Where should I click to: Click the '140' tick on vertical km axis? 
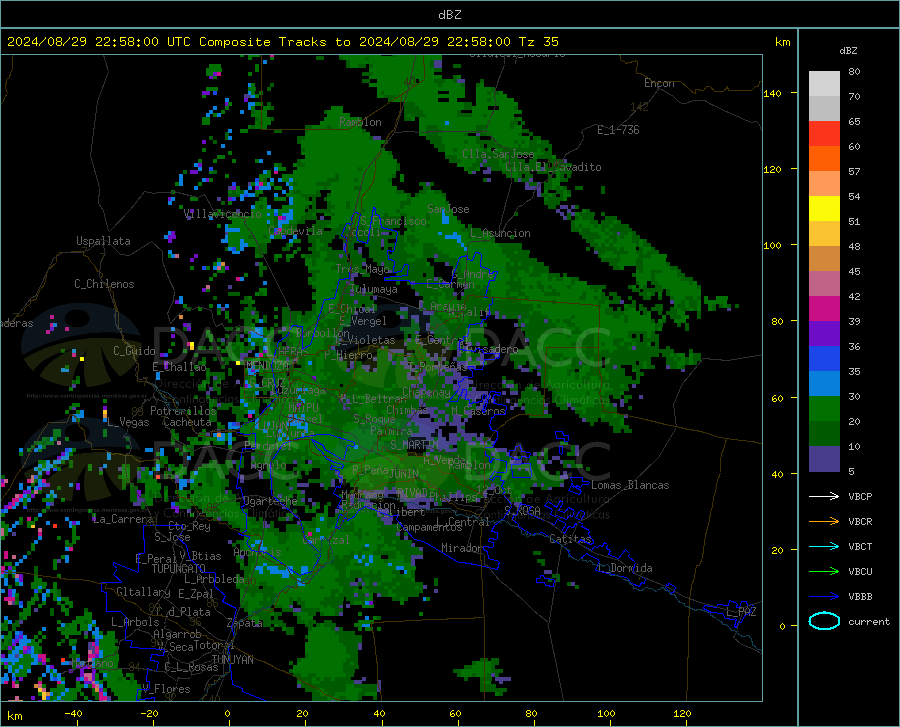pyautogui.click(x=772, y=94)
